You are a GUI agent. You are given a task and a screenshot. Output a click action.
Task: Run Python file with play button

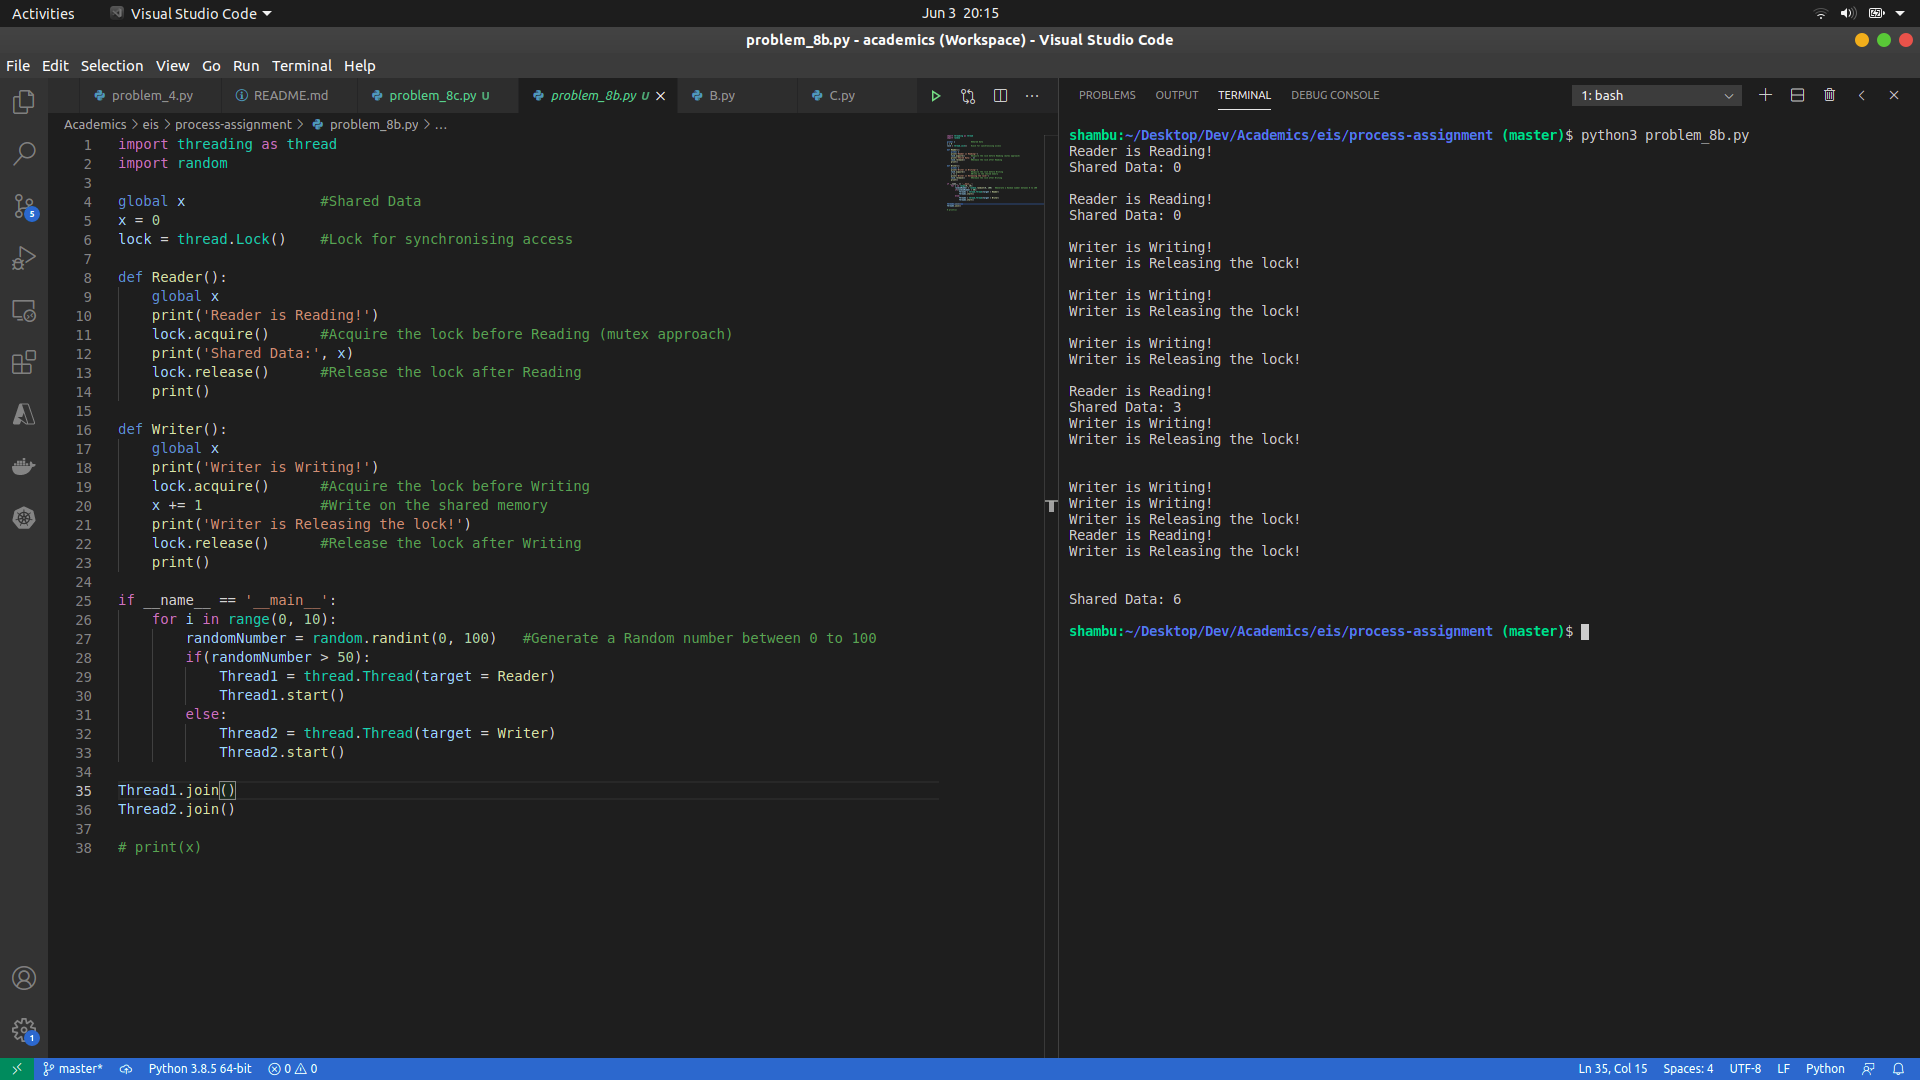pos(936,96)
